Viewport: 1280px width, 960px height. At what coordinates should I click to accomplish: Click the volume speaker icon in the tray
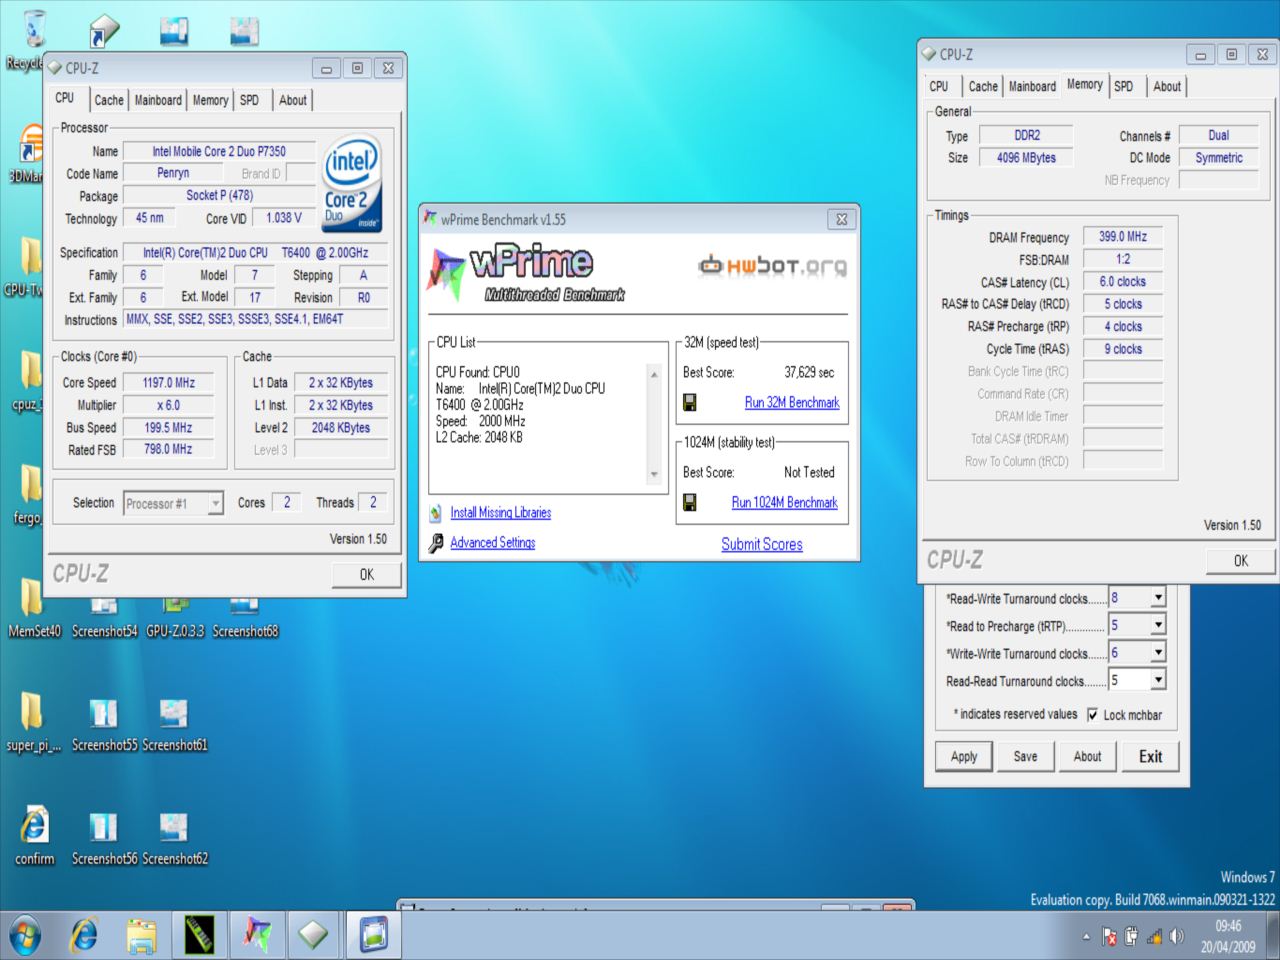(x=1177, y=937)
